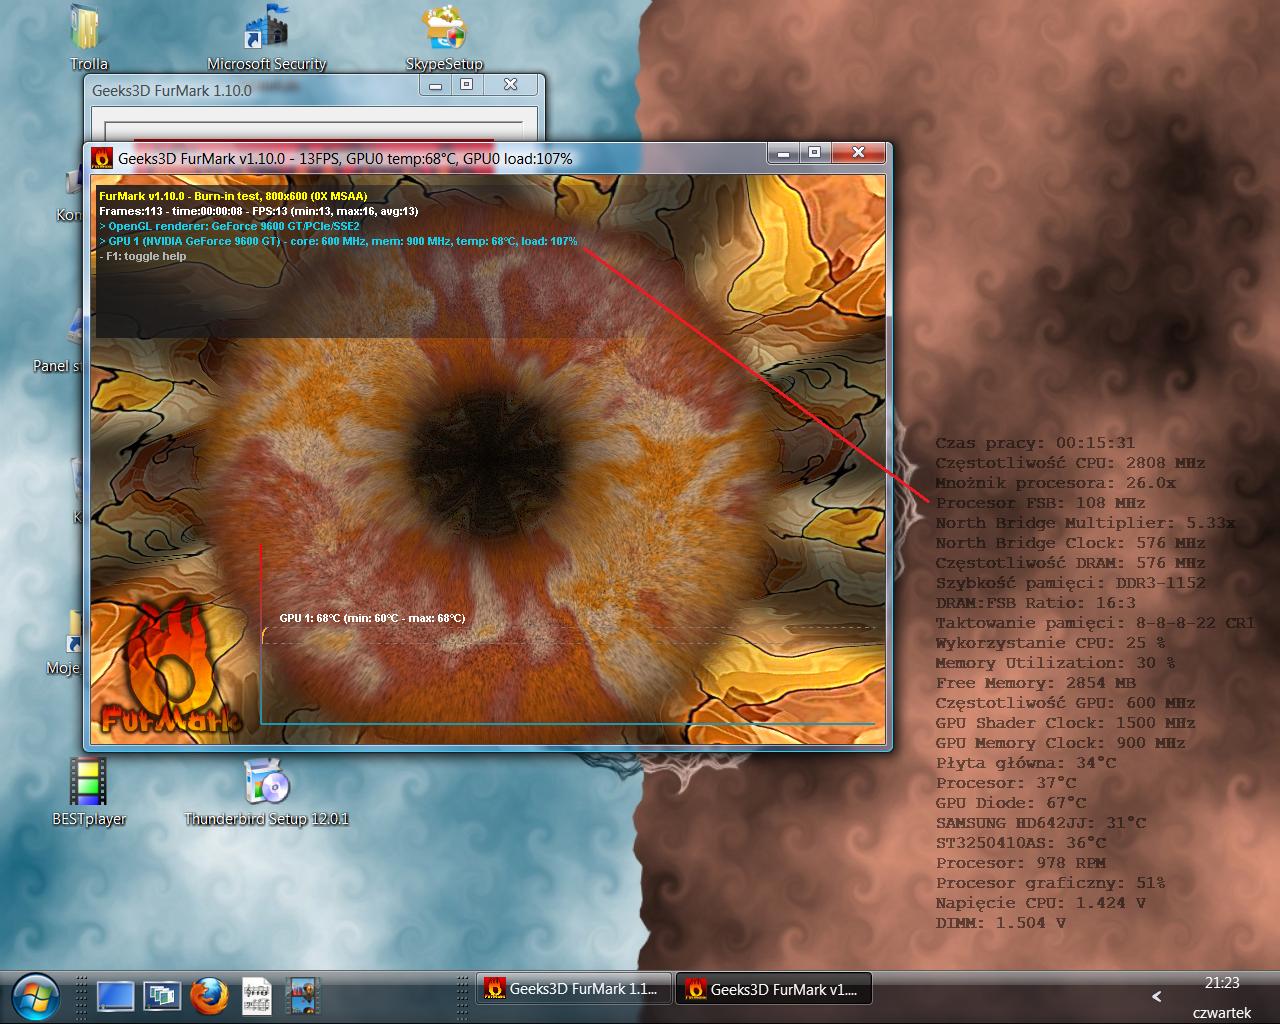Screen dimensions: 1280x1024
Task: Click the 'Geeks3D FurMark v1.10.0 - 13FPS' title bar text
Action: tap(345, 158)
